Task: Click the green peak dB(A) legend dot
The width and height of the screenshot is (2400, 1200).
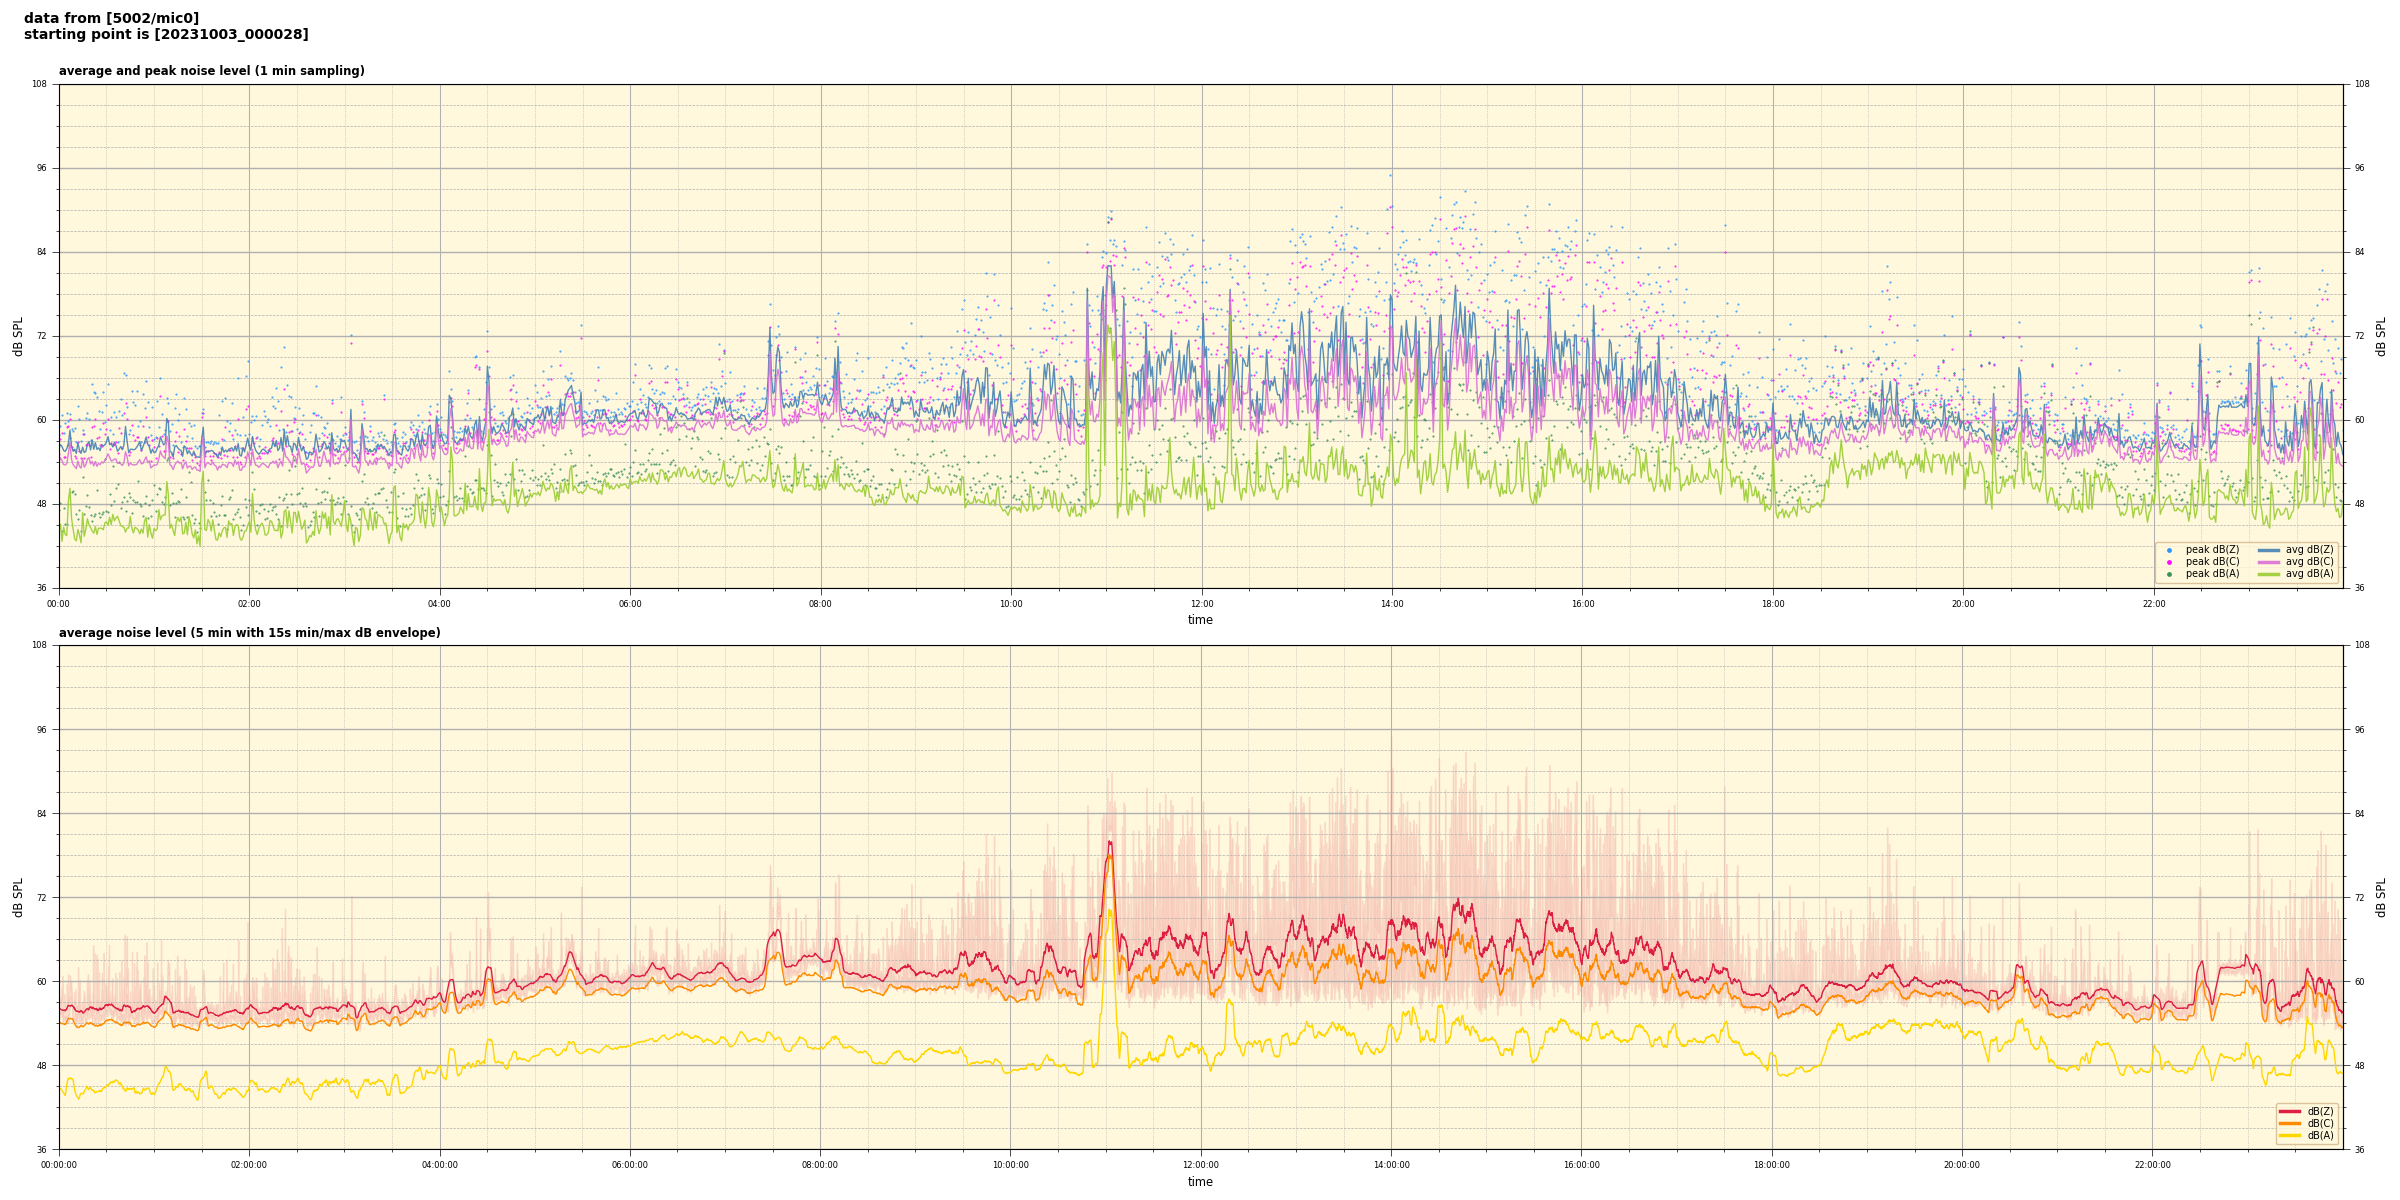Action: click(2169, 574)
